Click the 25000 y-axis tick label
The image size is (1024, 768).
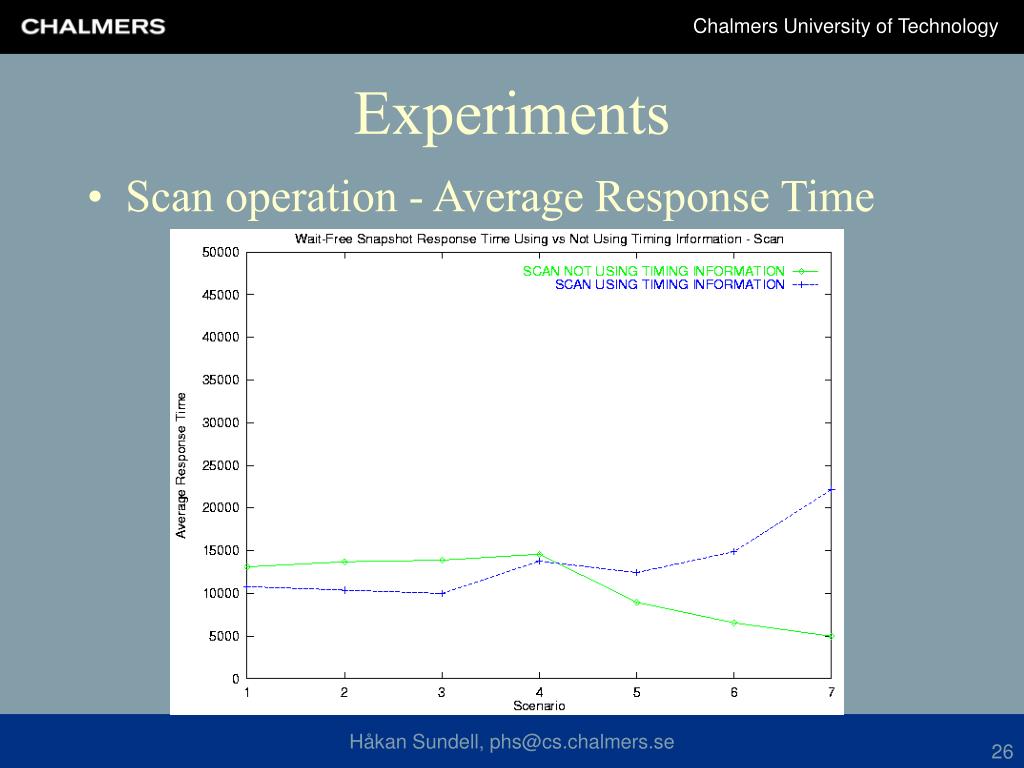[x=221, y=466]
